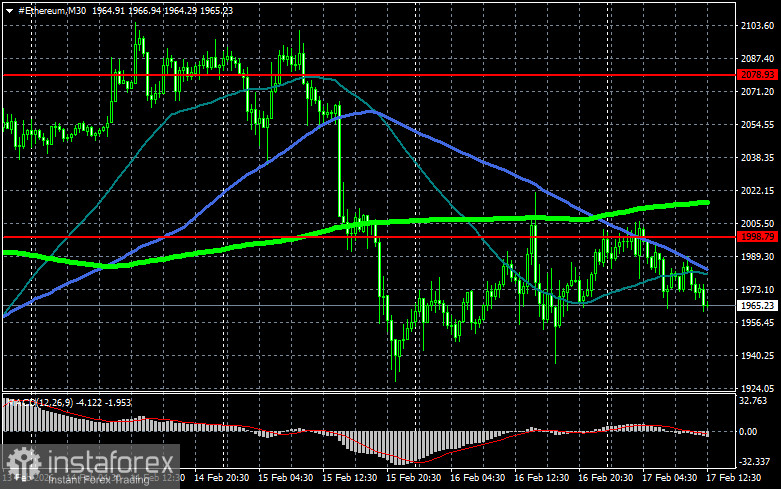Image resolution: width=781 pixels, height=489 pixels.
Task: Click the 1940.25 price scale value
Action: [x=758, y=356]
